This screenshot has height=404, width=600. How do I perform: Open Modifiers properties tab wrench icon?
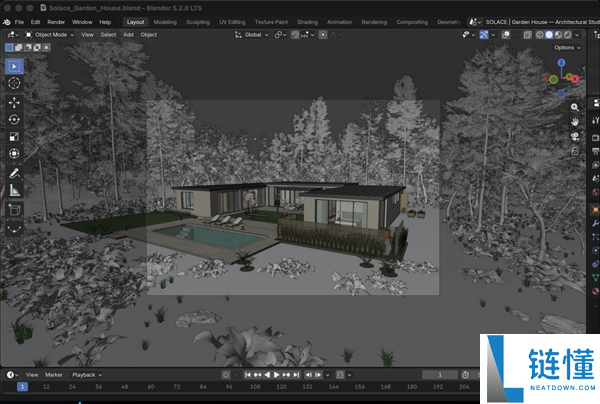(x=595, y=223)
